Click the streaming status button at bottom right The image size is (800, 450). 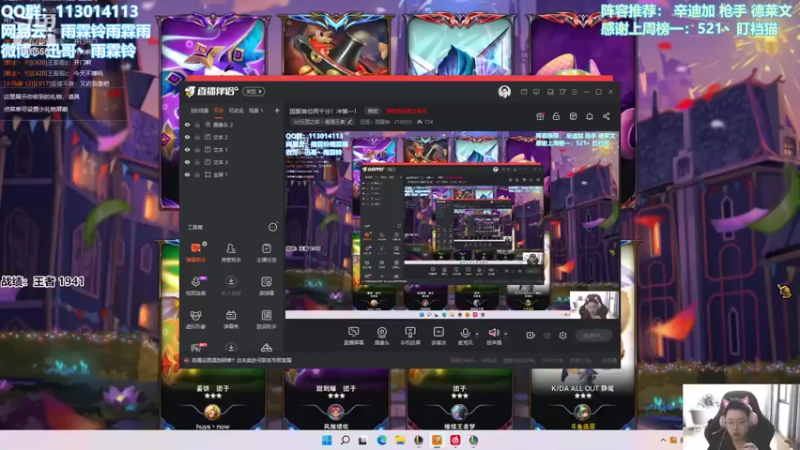594,335
